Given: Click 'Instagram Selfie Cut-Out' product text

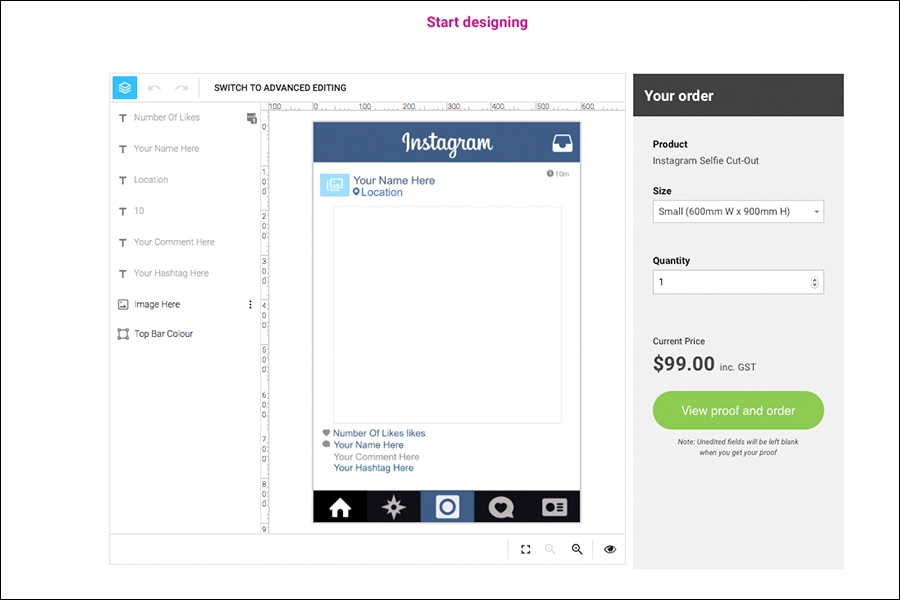Looking at the screenshot, I should [705, 161].
